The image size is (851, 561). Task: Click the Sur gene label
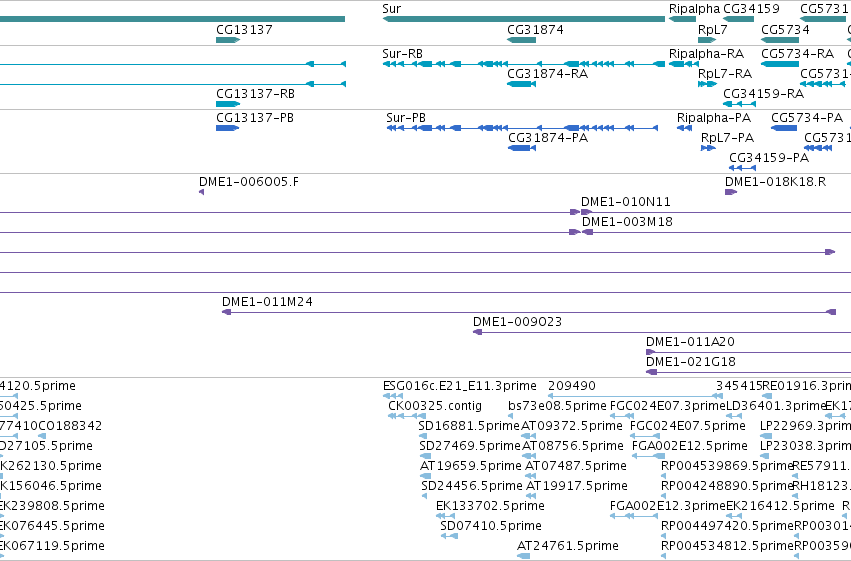coord(391,9)
